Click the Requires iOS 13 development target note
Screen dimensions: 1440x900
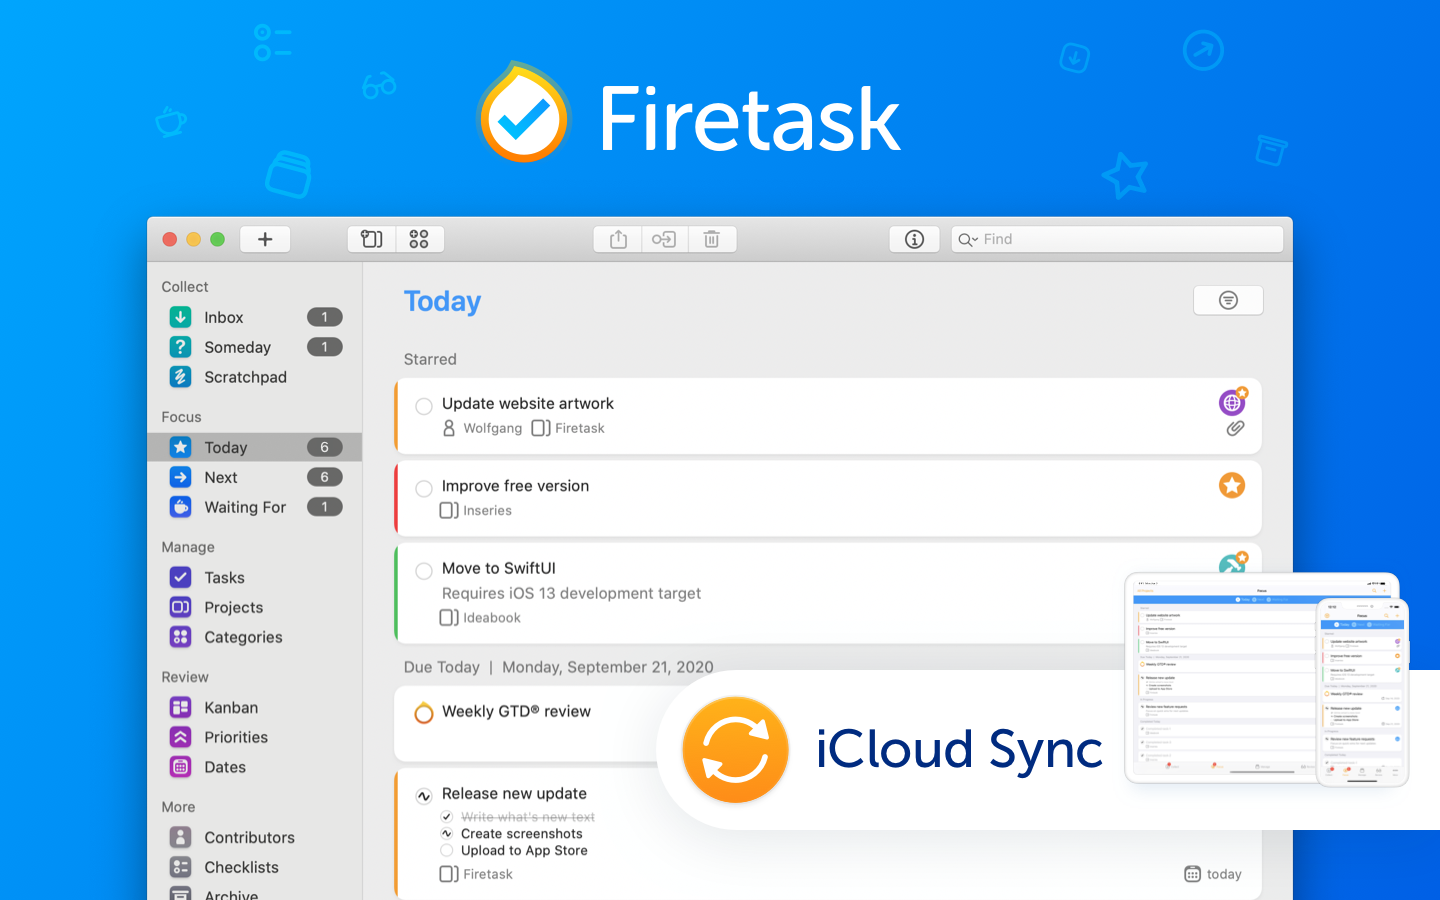[x=571, y=593]
